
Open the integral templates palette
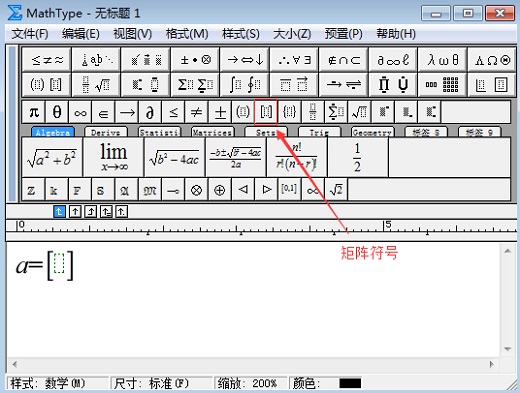[x=245, y=85]
